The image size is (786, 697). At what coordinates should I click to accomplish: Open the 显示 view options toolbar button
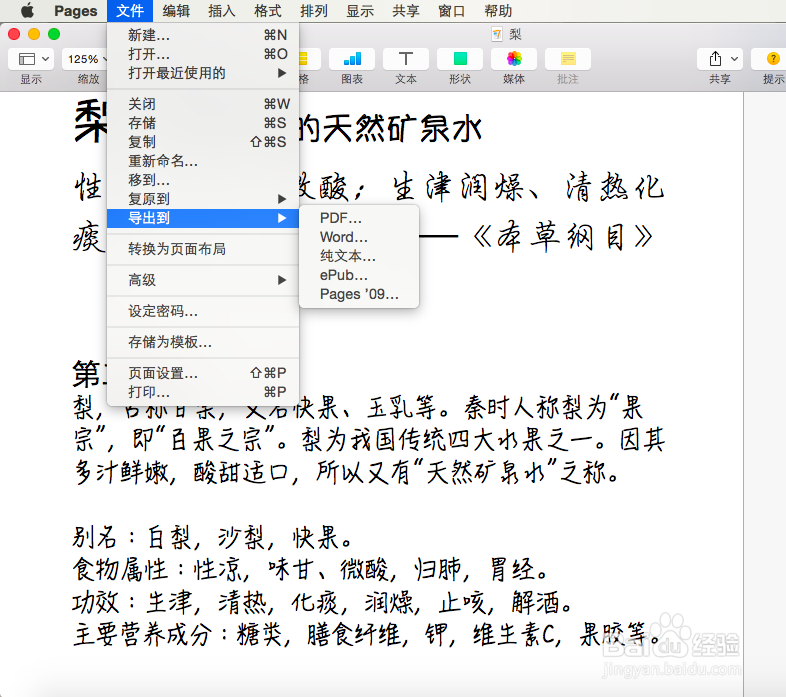tap(31, 59)
